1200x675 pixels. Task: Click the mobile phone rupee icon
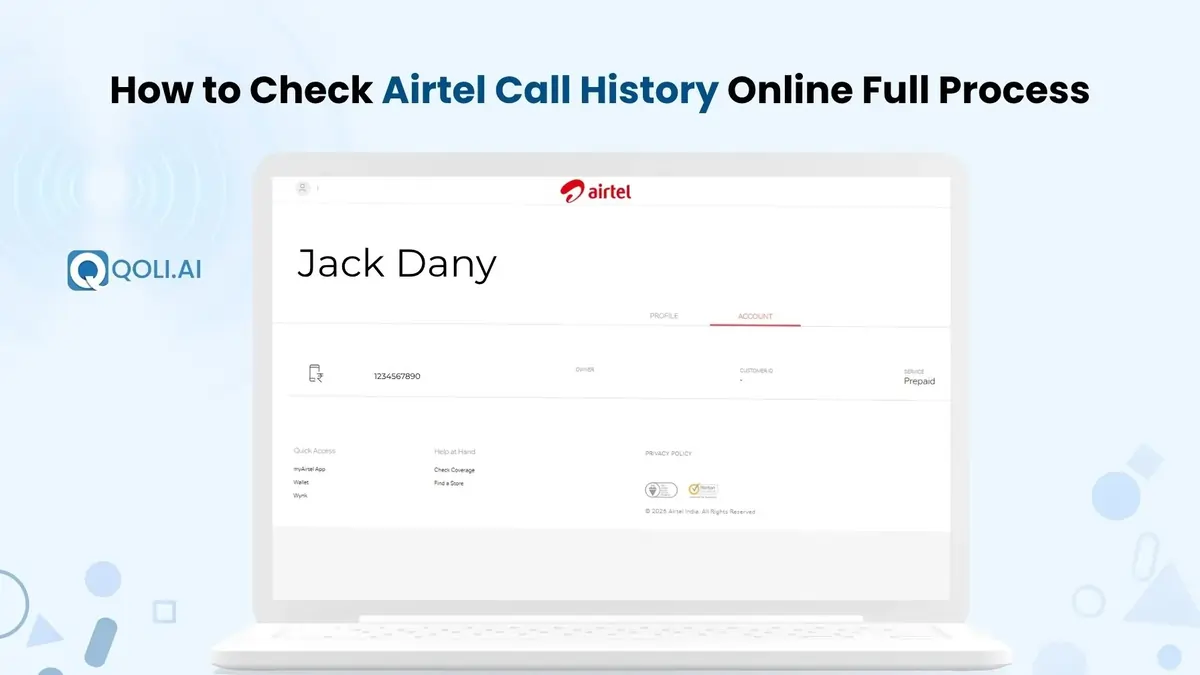[x=316, y=374]
